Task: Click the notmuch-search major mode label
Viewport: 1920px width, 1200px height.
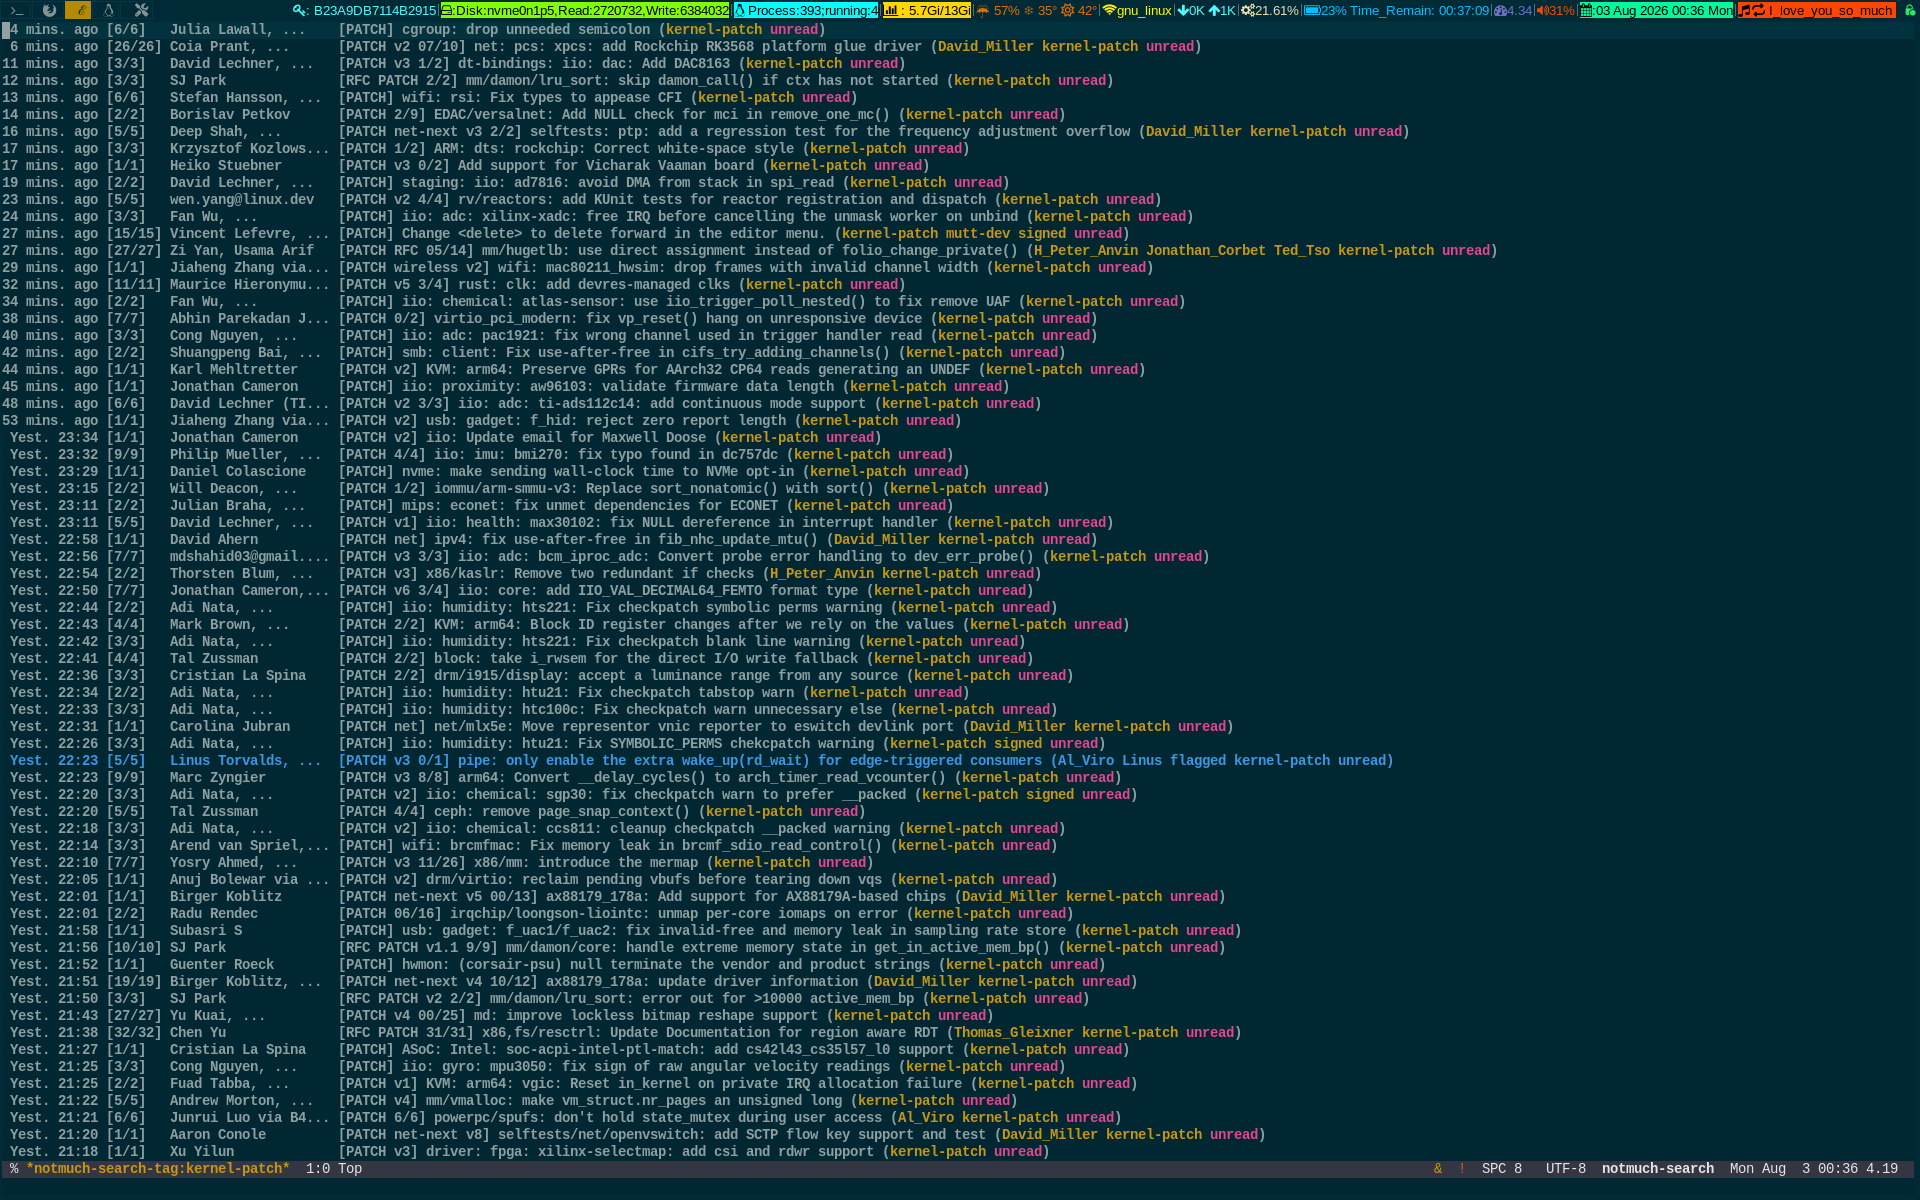Action: (1657, 1169)
